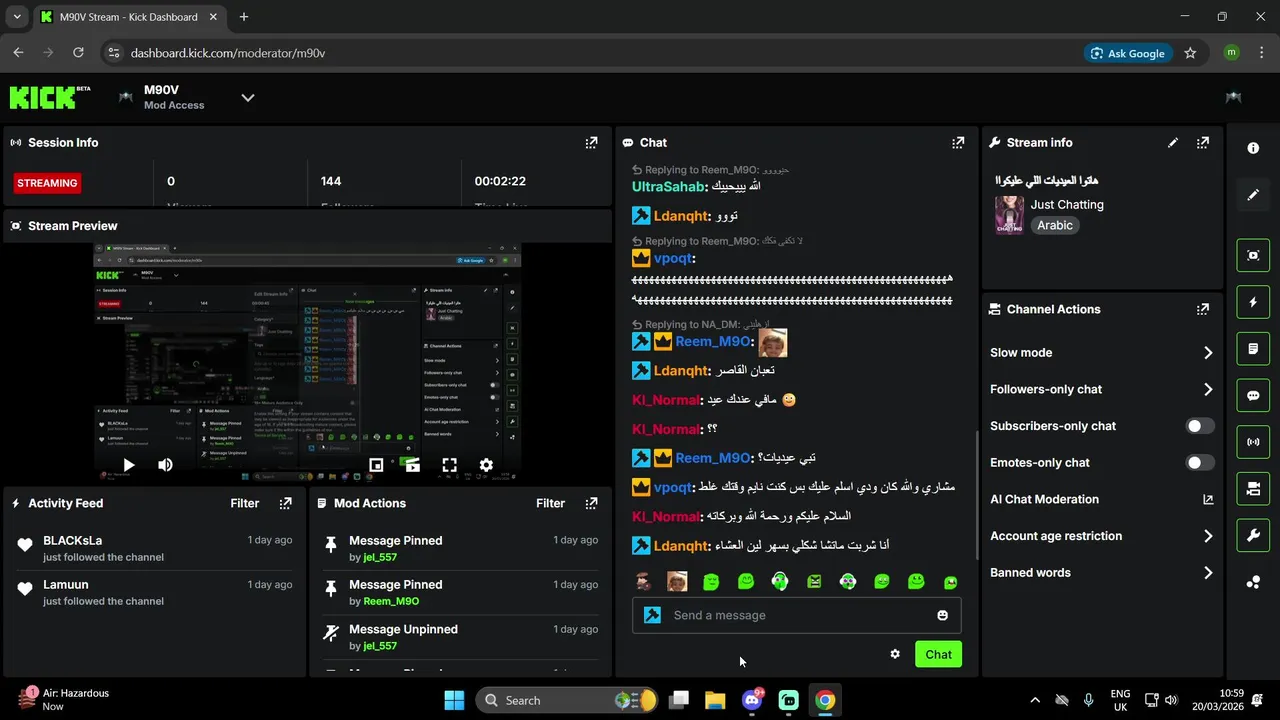Select the Arabic language tag
This screenshot has width=1280, height=720.
pos(1055,226)
